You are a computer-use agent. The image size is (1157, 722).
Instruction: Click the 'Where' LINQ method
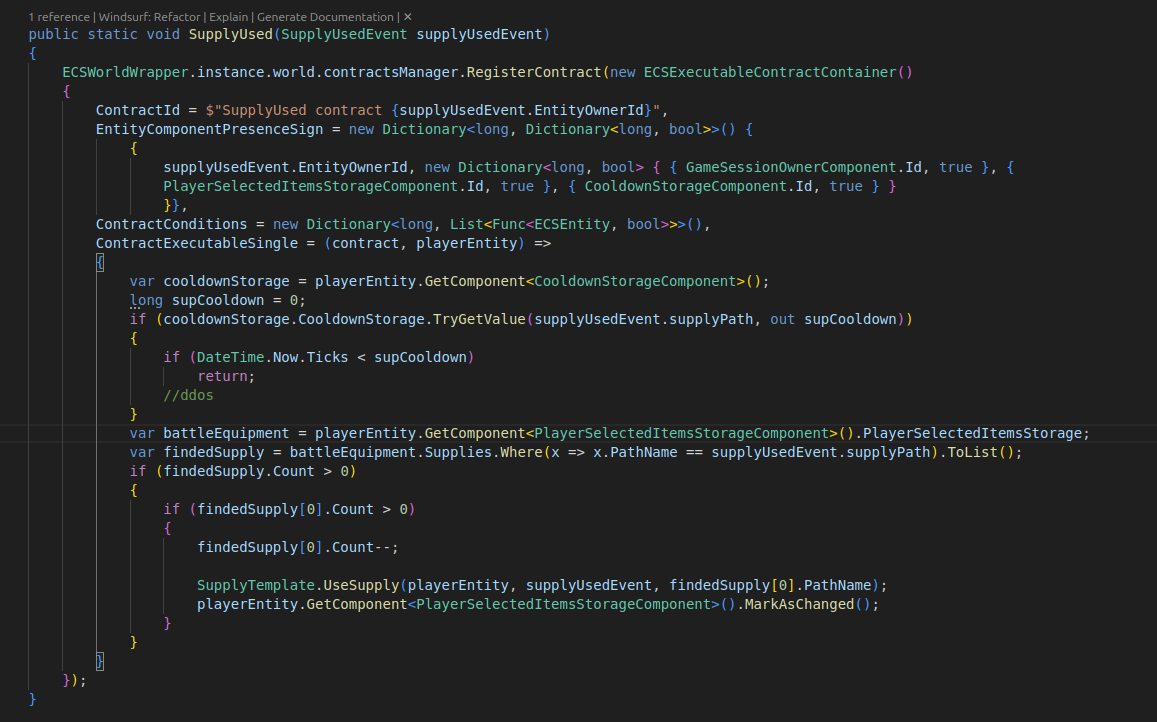[x=522, y=453]
